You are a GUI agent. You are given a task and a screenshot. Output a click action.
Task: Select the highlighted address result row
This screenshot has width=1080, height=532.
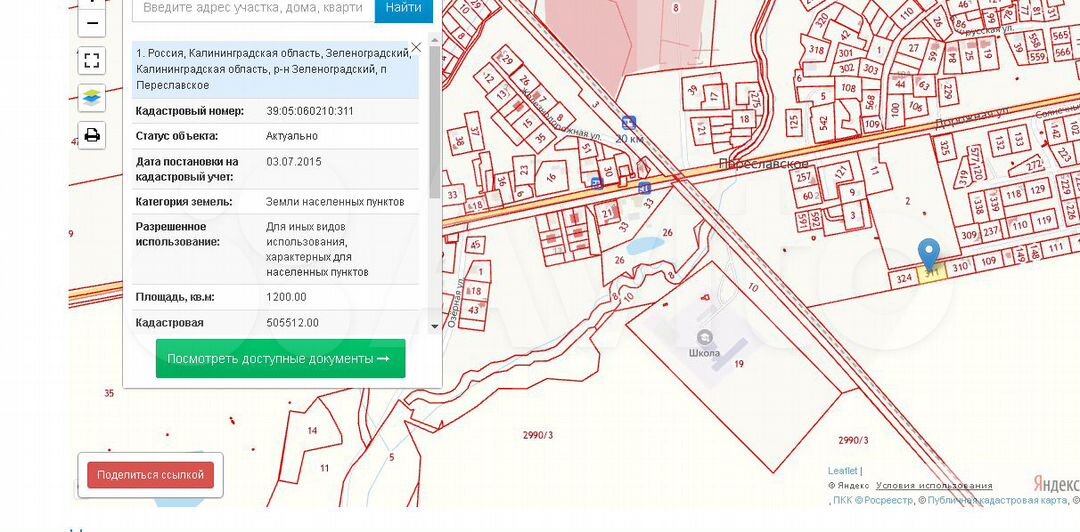274,69
